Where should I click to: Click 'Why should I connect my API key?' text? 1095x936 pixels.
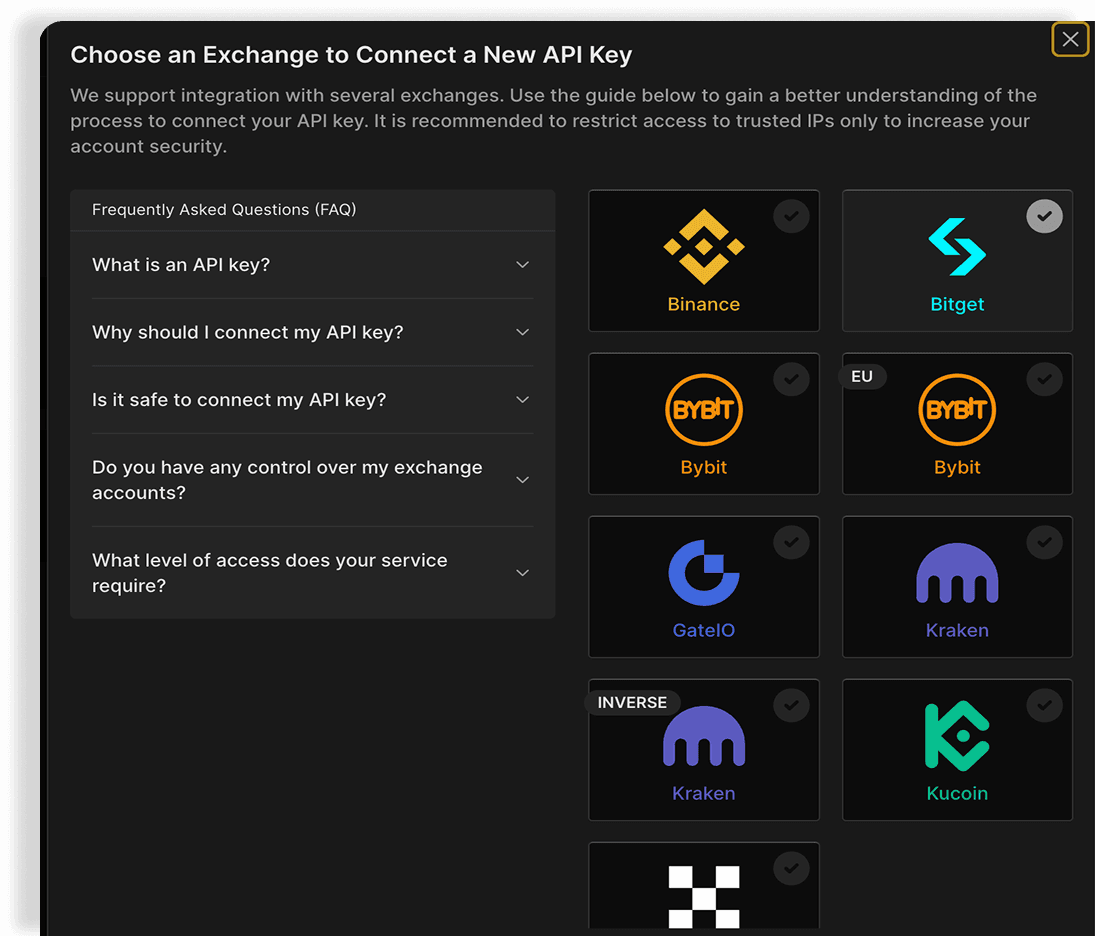click(x=248, y=332)
